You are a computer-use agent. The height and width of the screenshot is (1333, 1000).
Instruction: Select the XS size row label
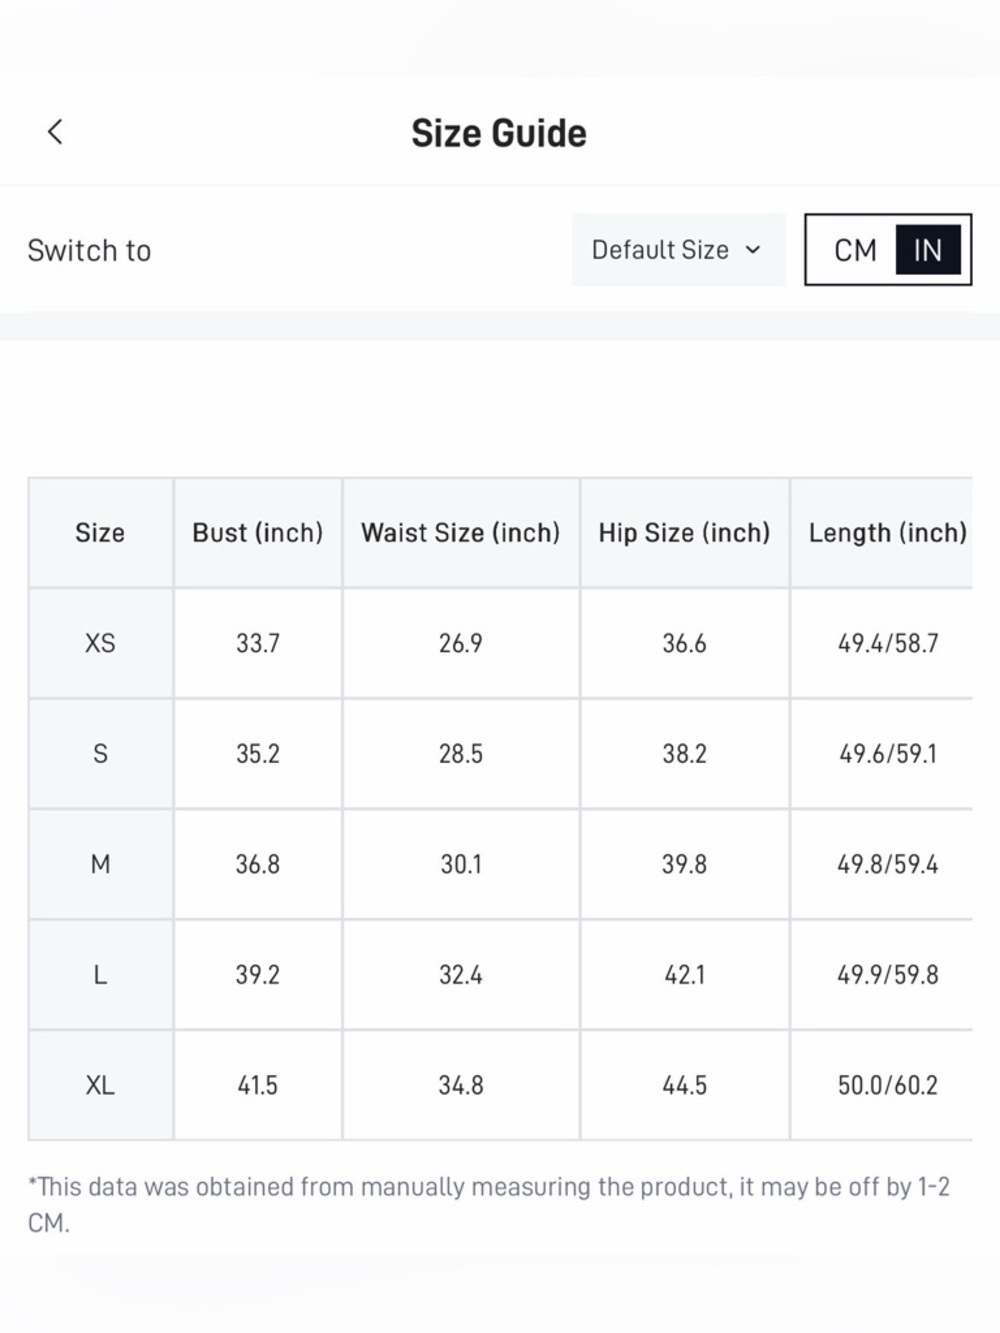click(100, 643)
